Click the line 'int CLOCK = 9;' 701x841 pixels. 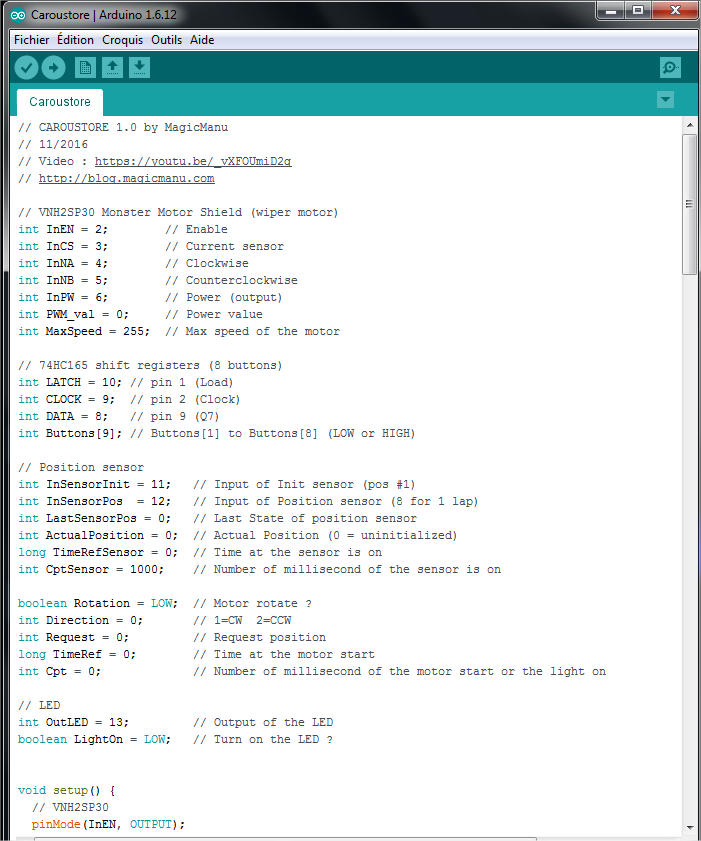(x=67, y=400)
